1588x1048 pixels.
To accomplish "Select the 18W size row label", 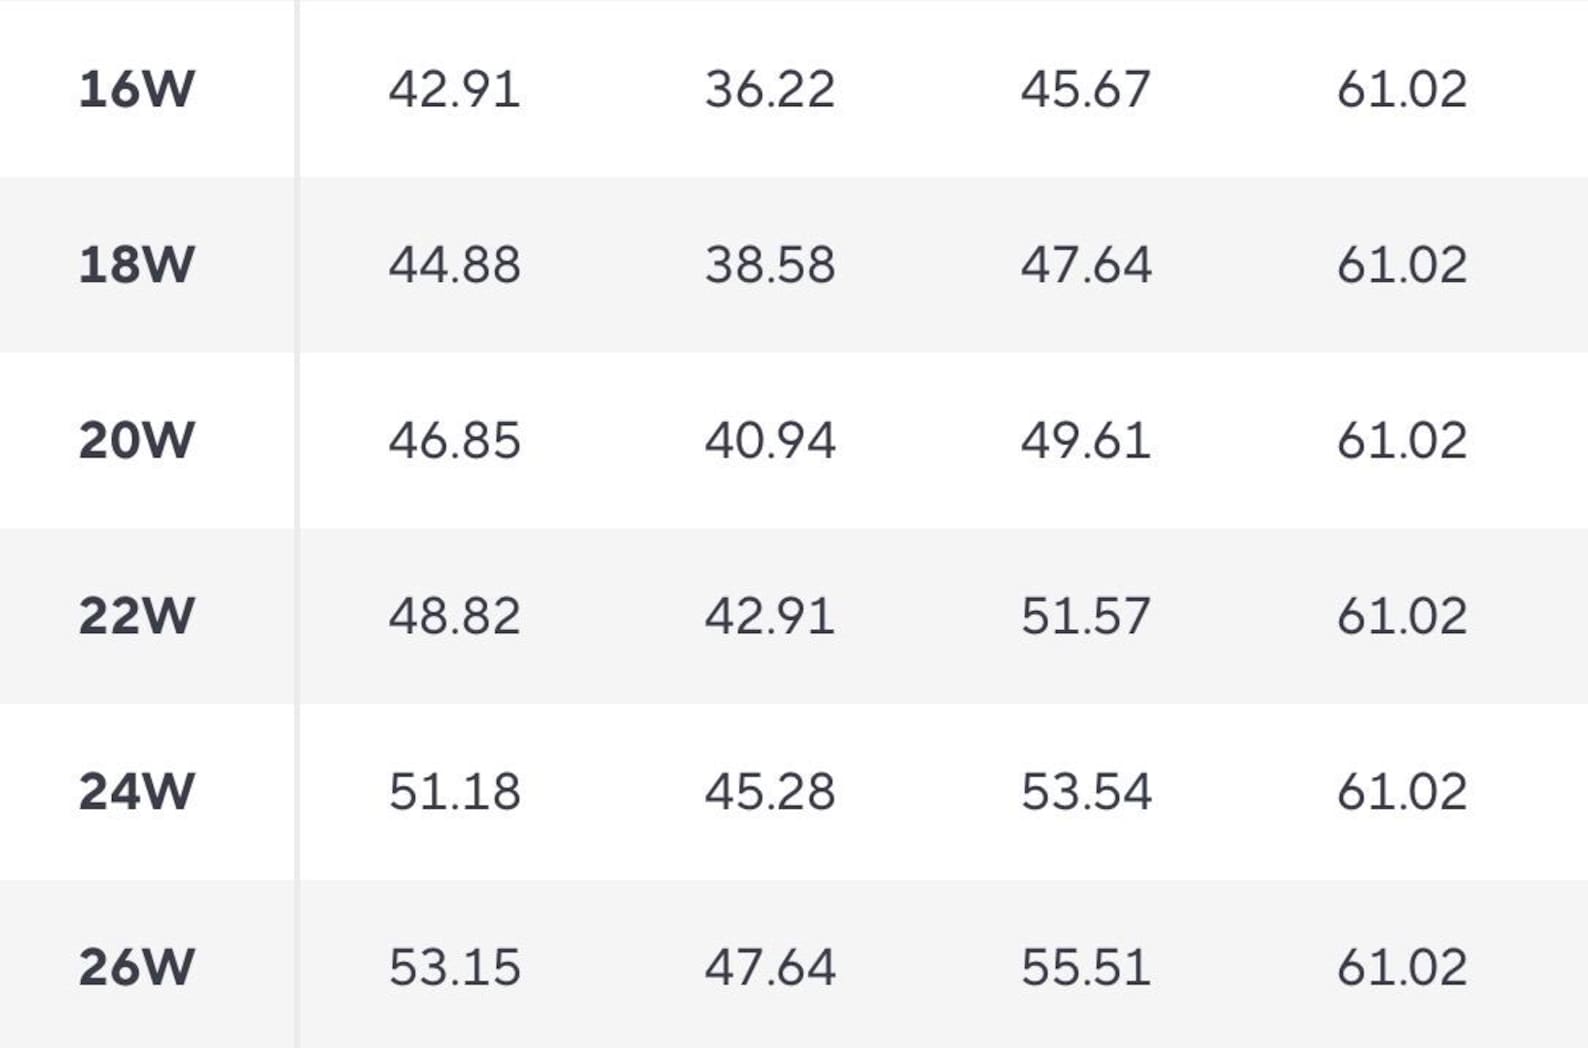I will (137, 265).
